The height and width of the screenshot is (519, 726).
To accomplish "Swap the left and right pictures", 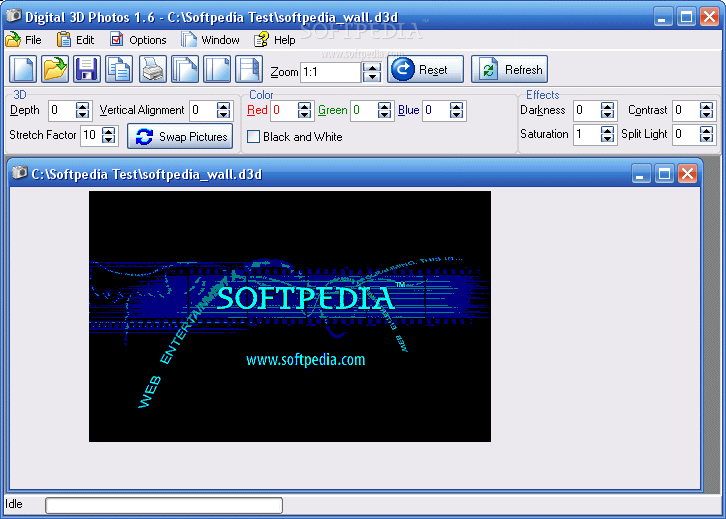I will (180, 137).
